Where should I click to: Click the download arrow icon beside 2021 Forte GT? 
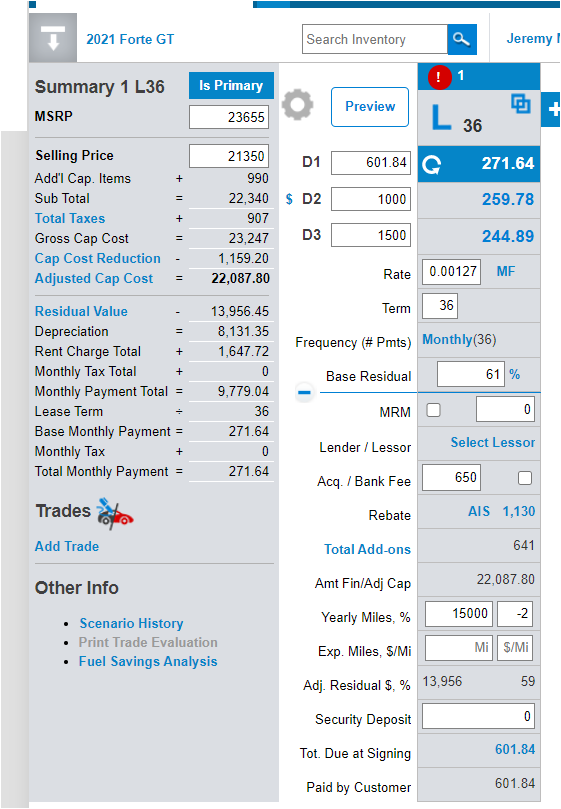click(53, 38)
